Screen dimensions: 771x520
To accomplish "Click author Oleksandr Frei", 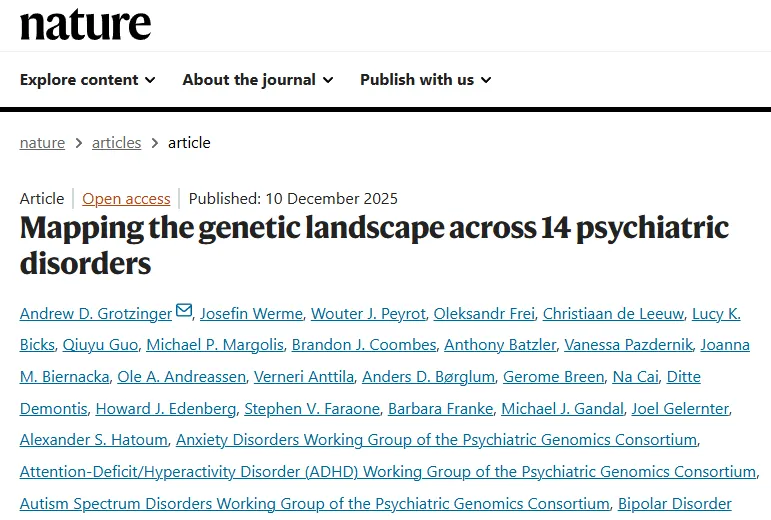I will 482,313.
